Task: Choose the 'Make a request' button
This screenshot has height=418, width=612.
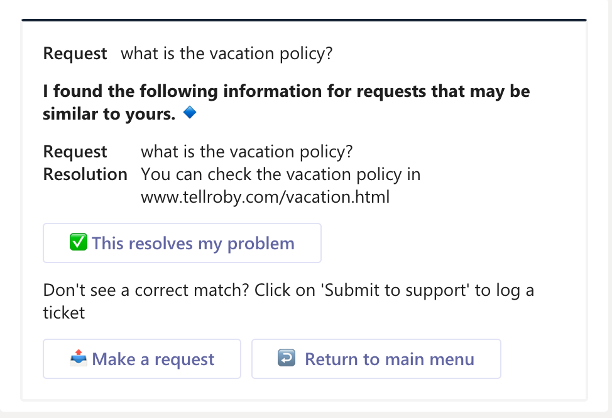Action: tap(142, 359)
